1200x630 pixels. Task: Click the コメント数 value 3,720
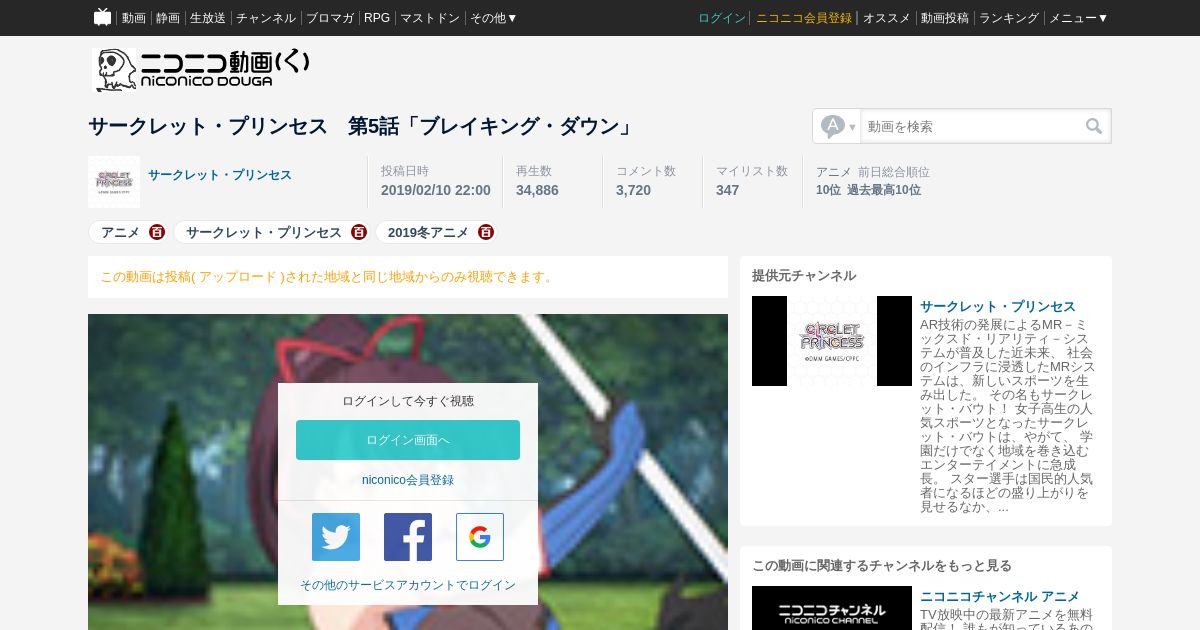pos(633,190)
